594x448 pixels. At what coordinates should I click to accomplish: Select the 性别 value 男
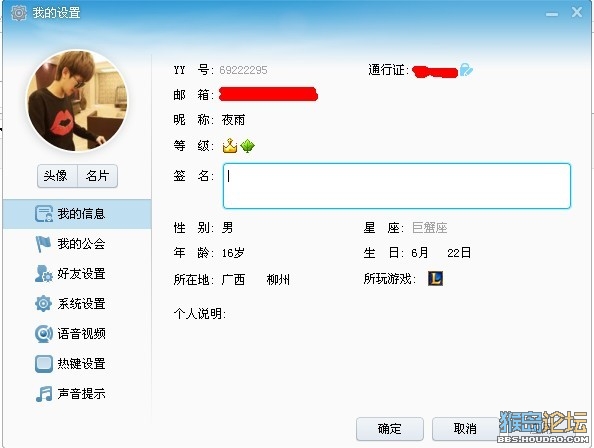pos(228,228)
